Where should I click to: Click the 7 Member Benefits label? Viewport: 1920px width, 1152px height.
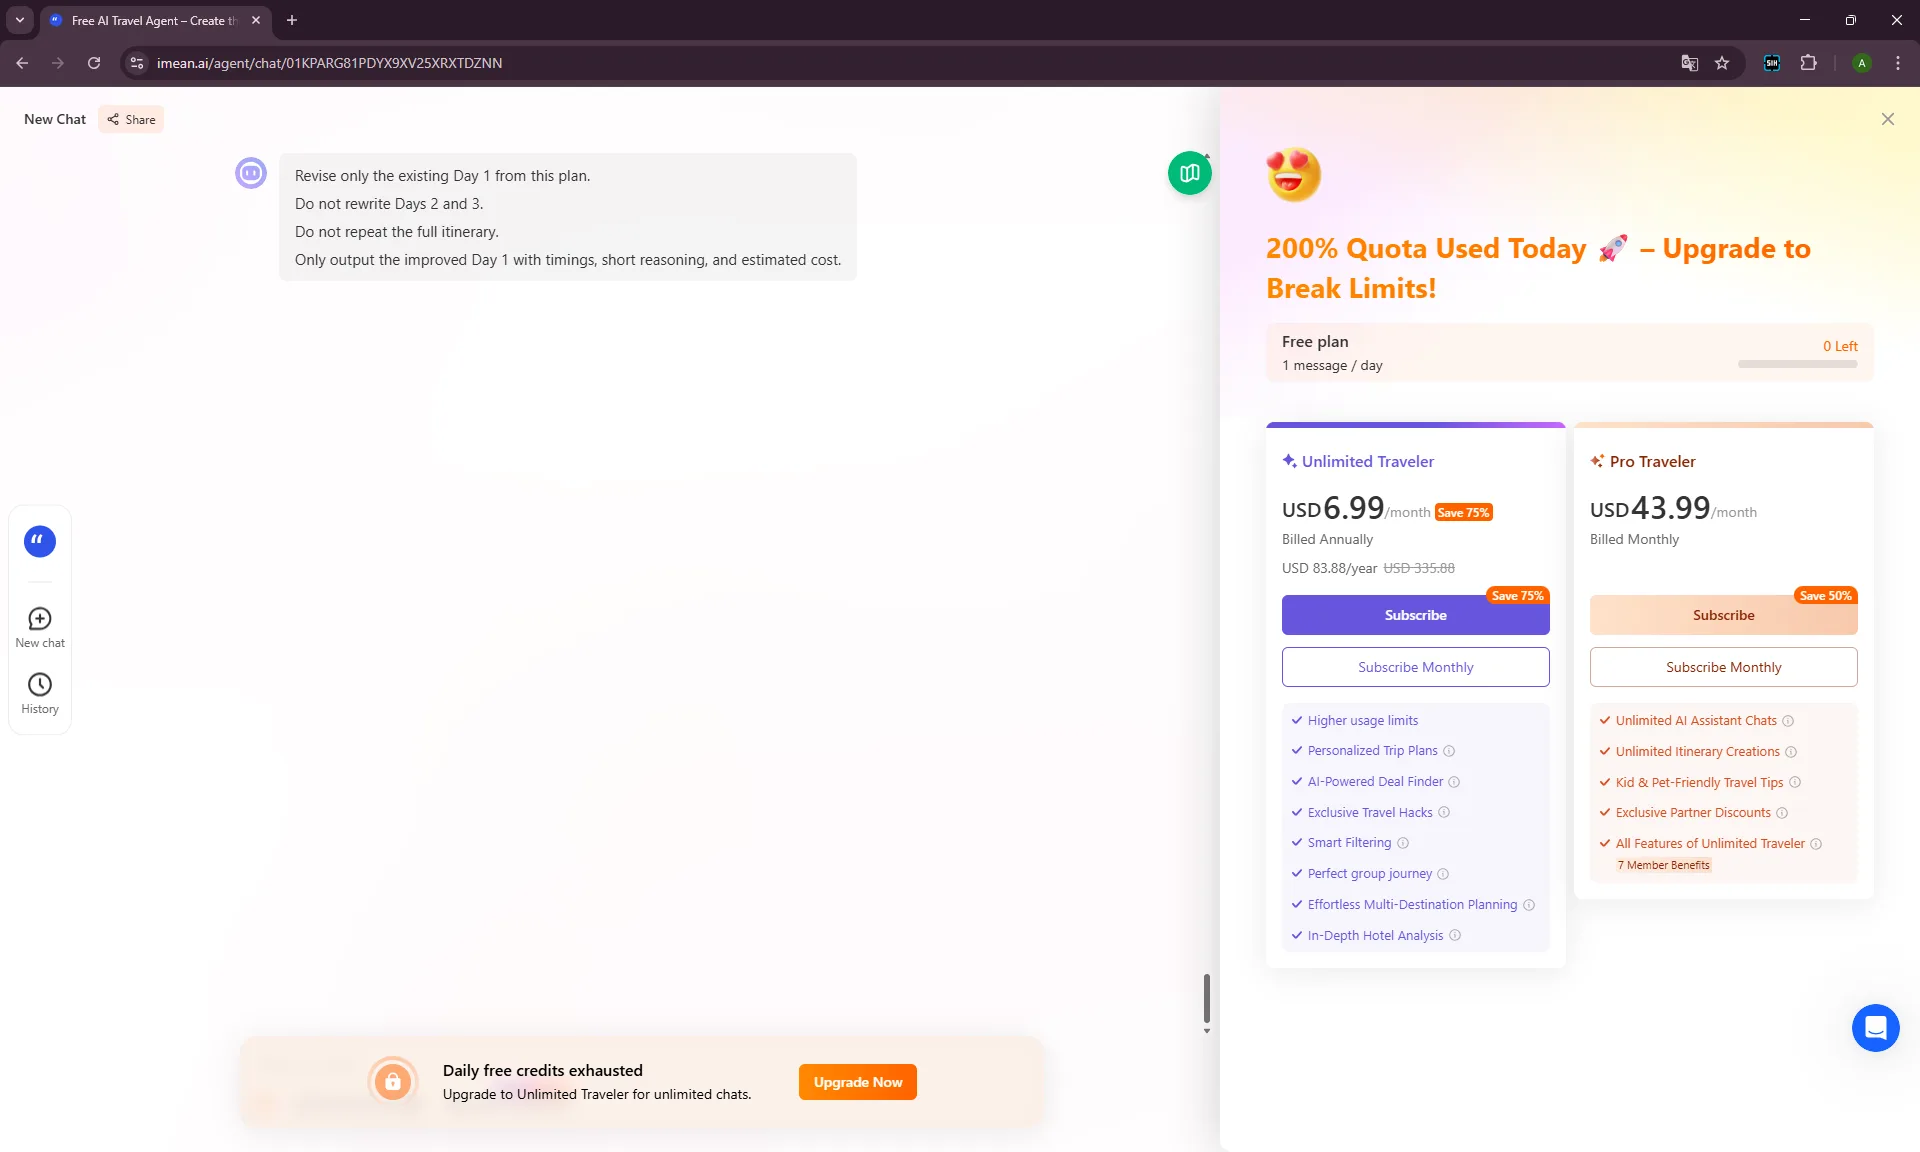tap(1663, 866)
